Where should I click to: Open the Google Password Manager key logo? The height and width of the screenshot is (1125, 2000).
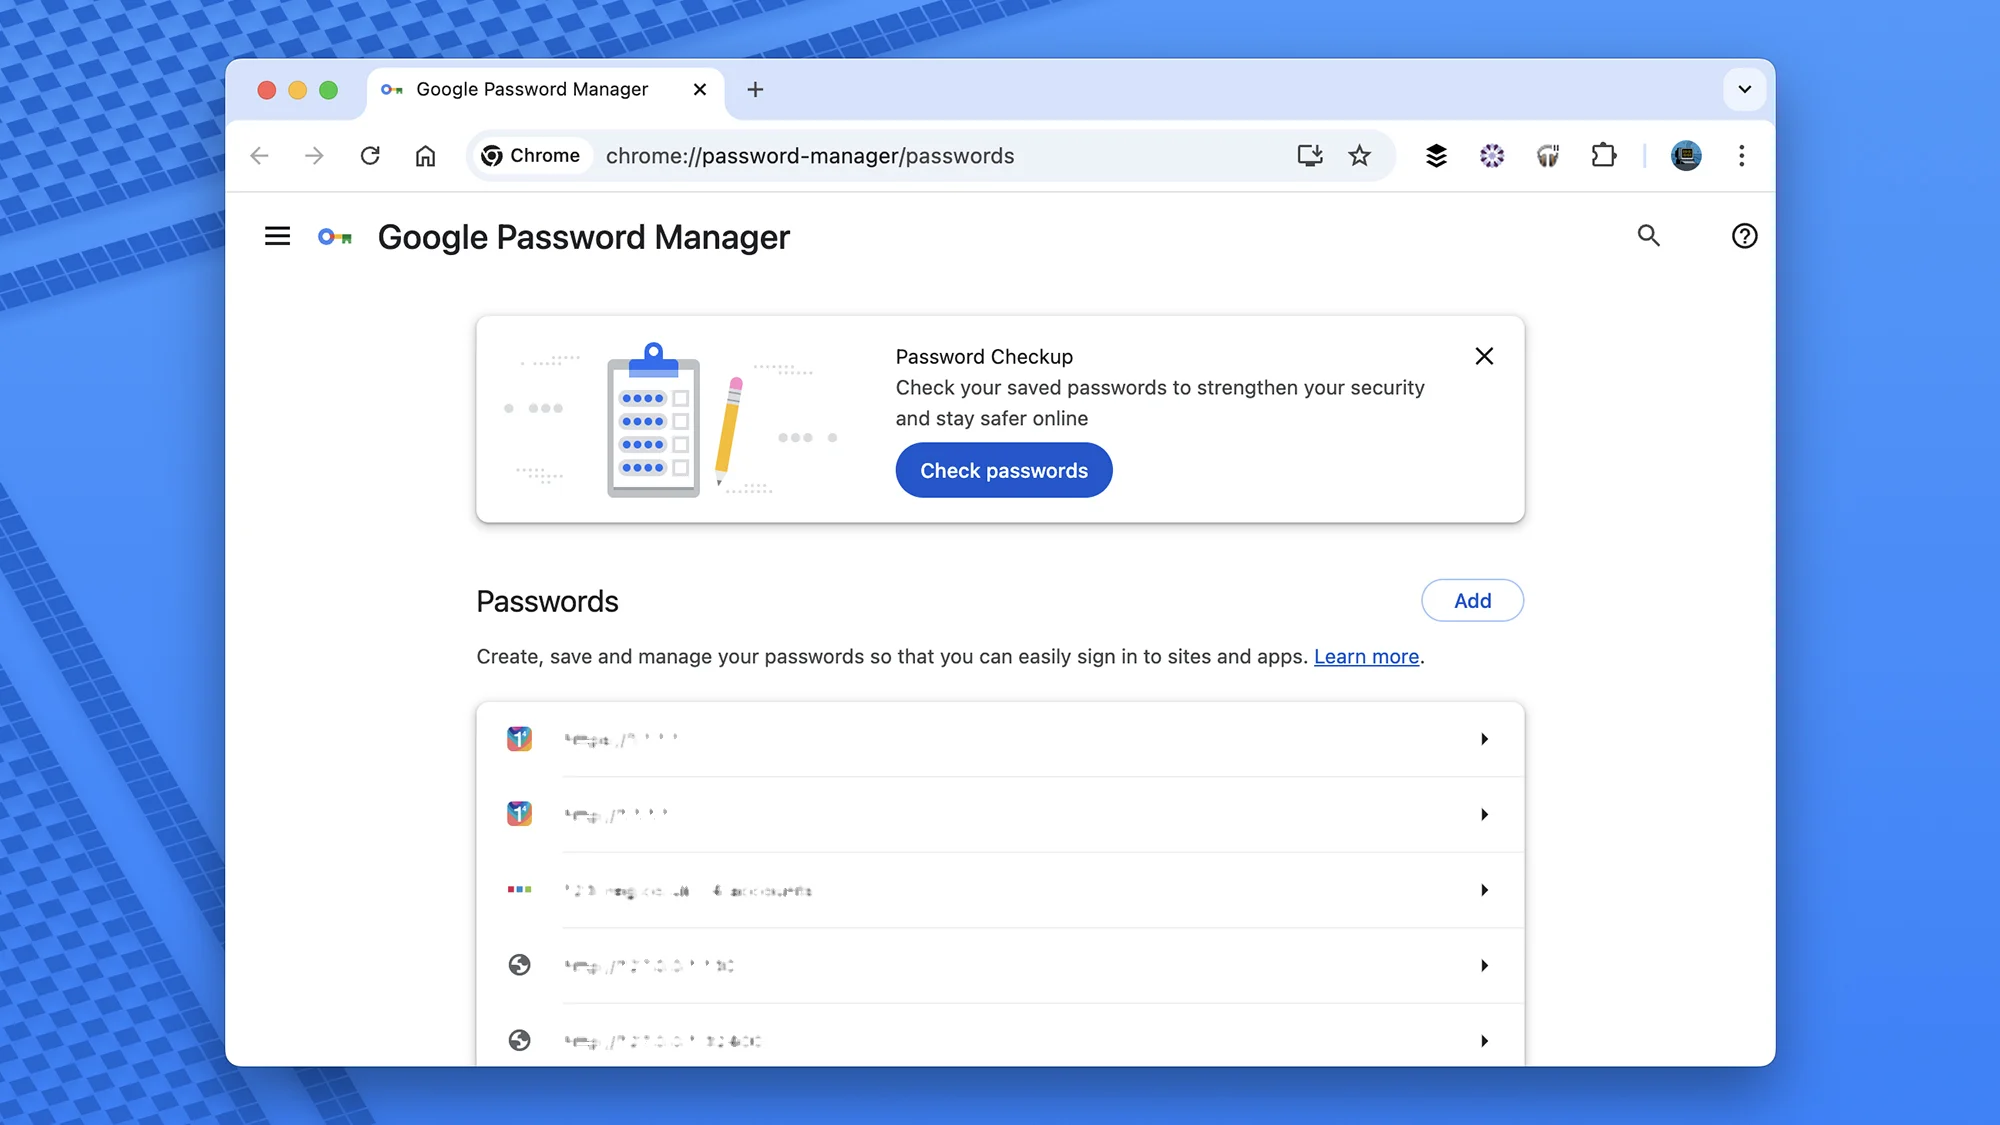335,236
